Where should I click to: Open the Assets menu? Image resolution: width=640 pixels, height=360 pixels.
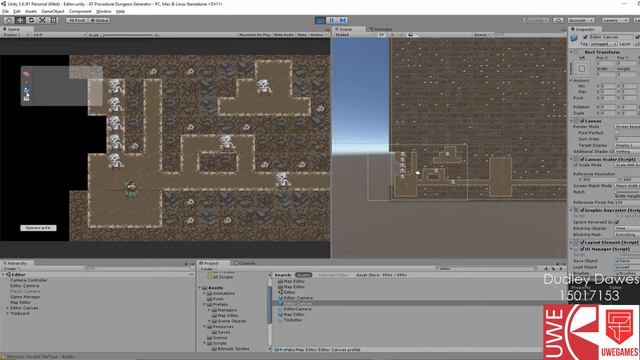pos(31,11)
